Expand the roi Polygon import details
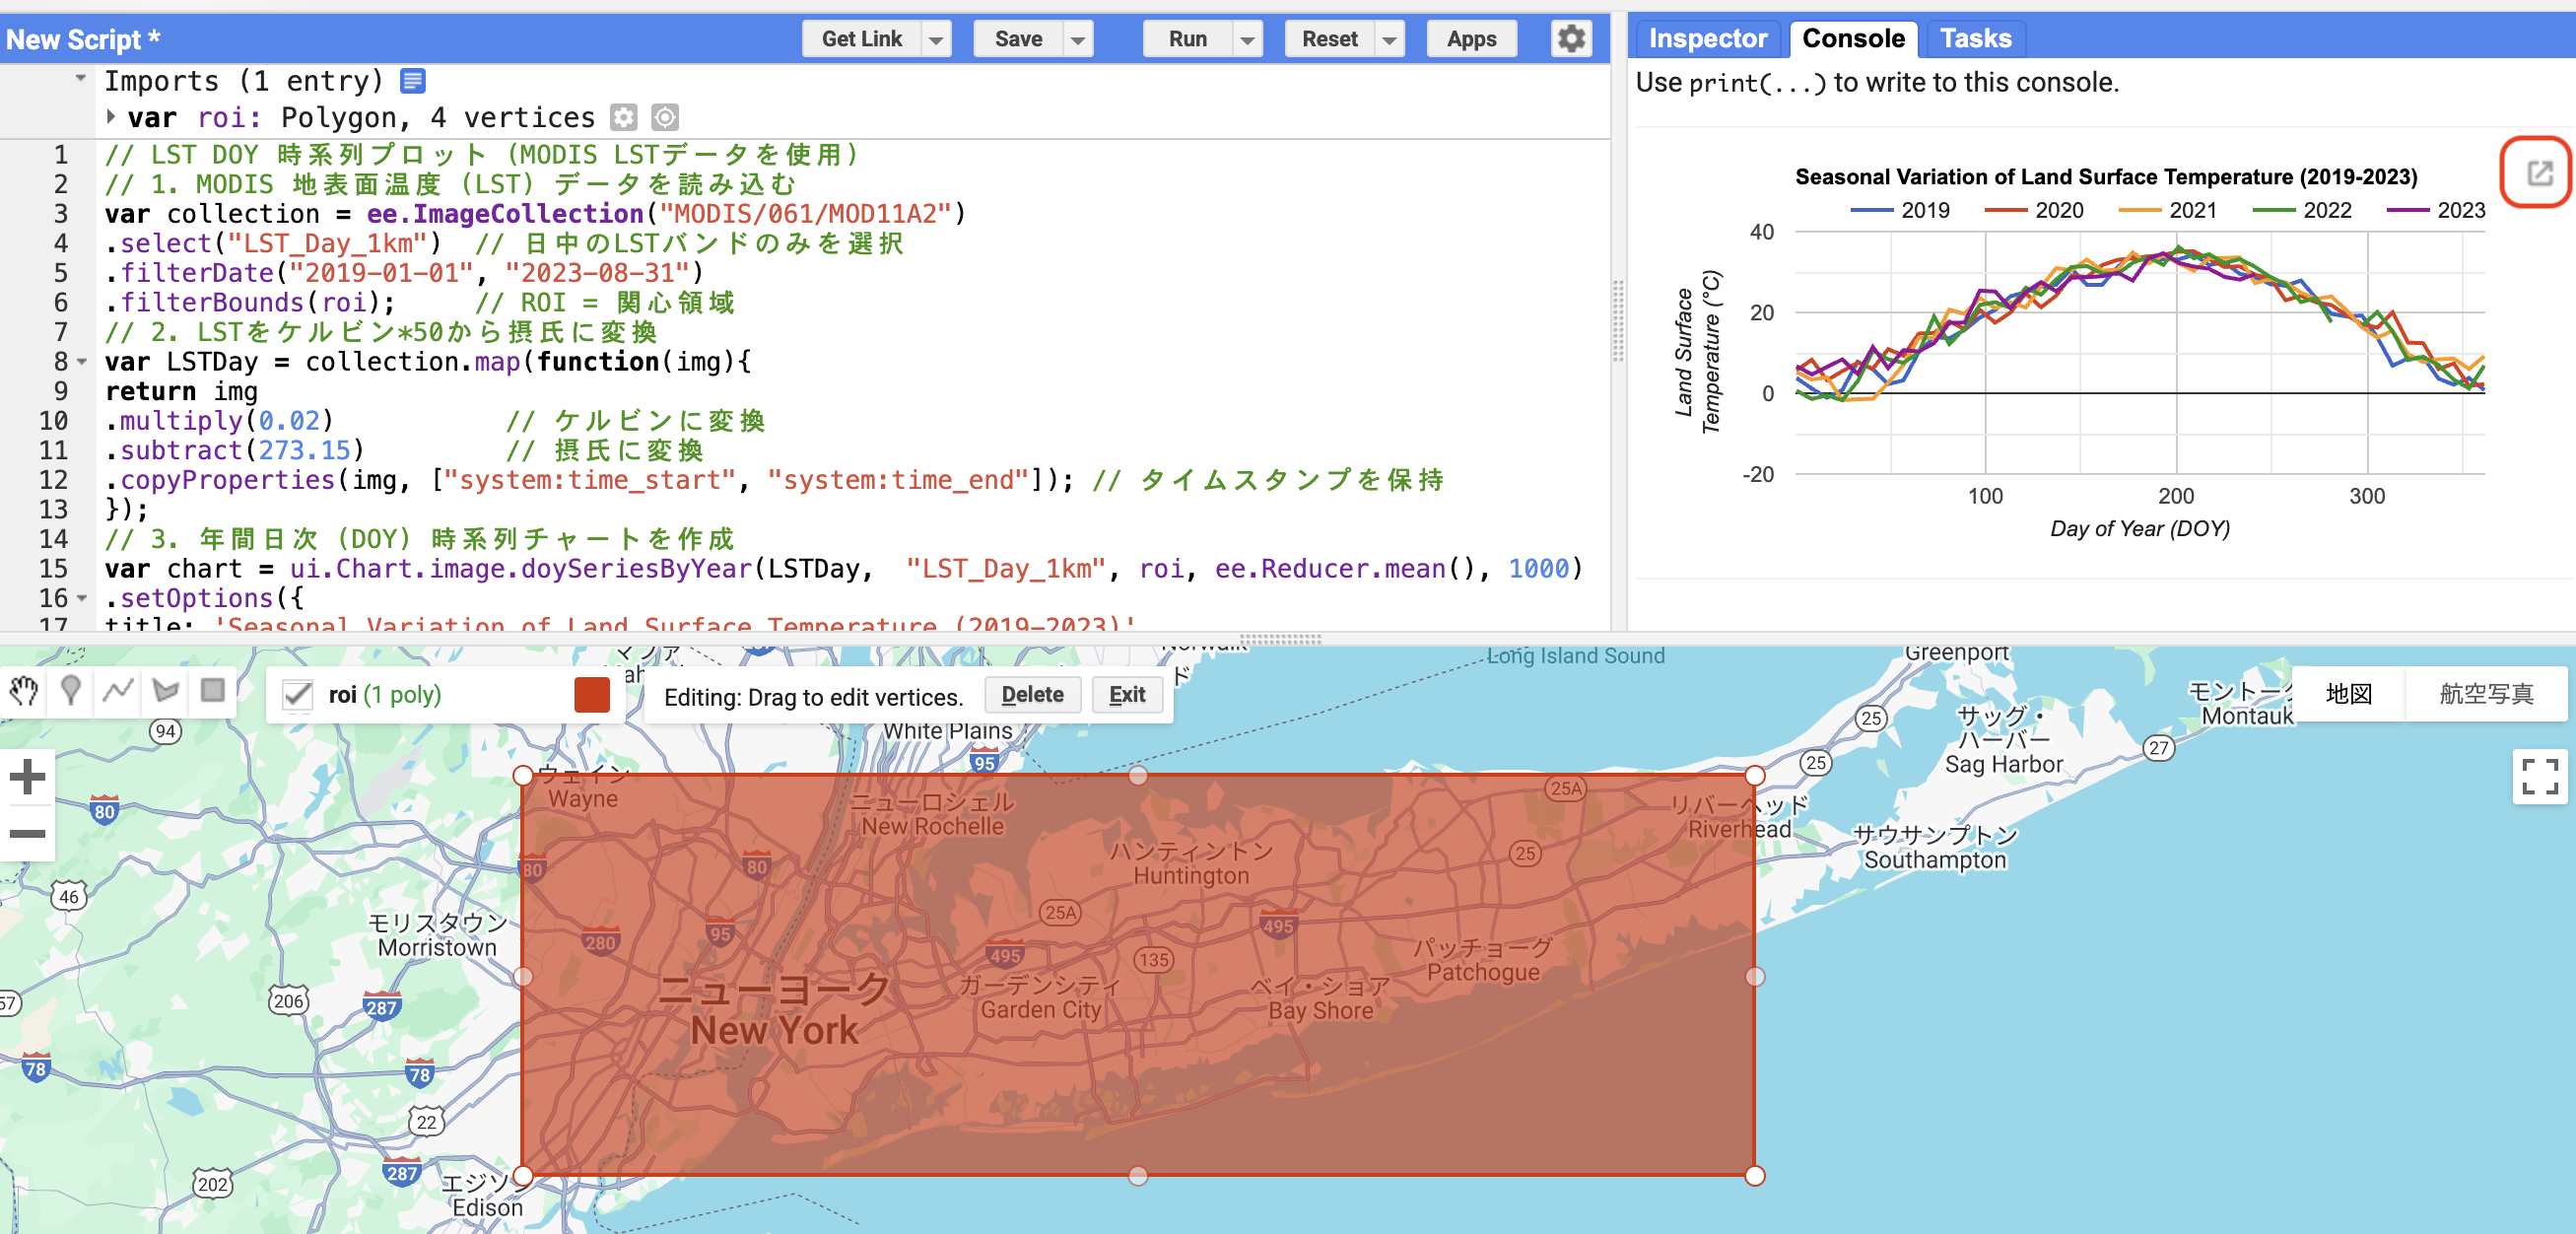 (111, 117)
